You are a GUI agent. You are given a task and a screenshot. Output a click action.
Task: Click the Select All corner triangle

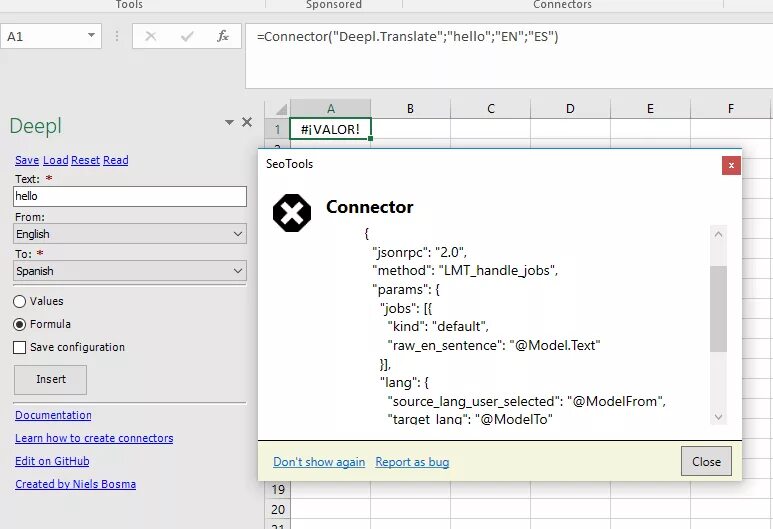coord(281,109)
